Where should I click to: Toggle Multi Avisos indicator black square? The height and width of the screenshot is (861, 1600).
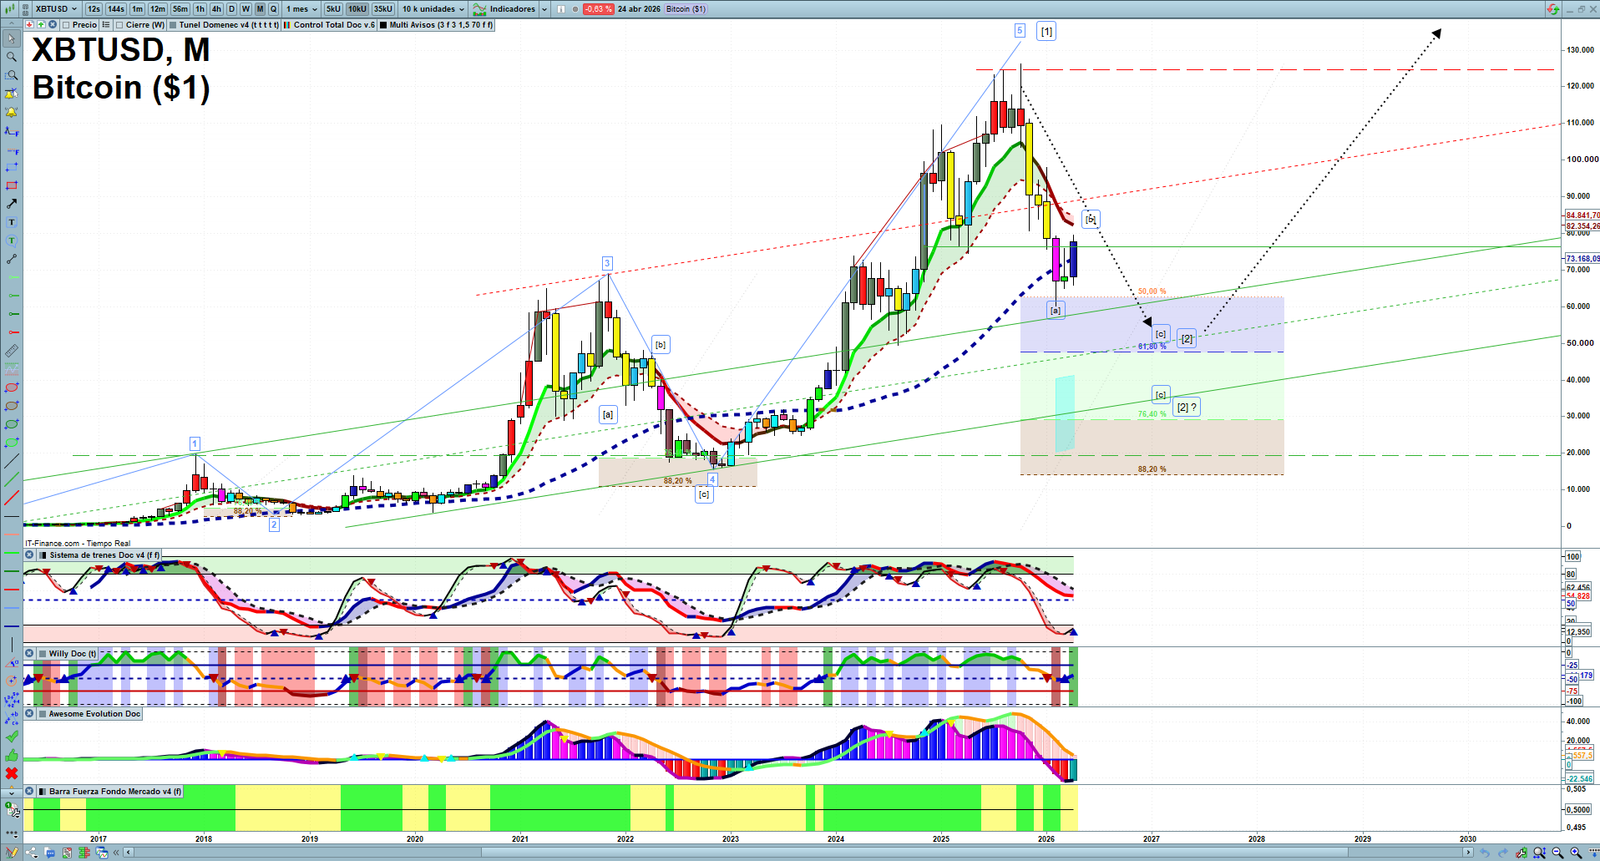tap(383, 25)
